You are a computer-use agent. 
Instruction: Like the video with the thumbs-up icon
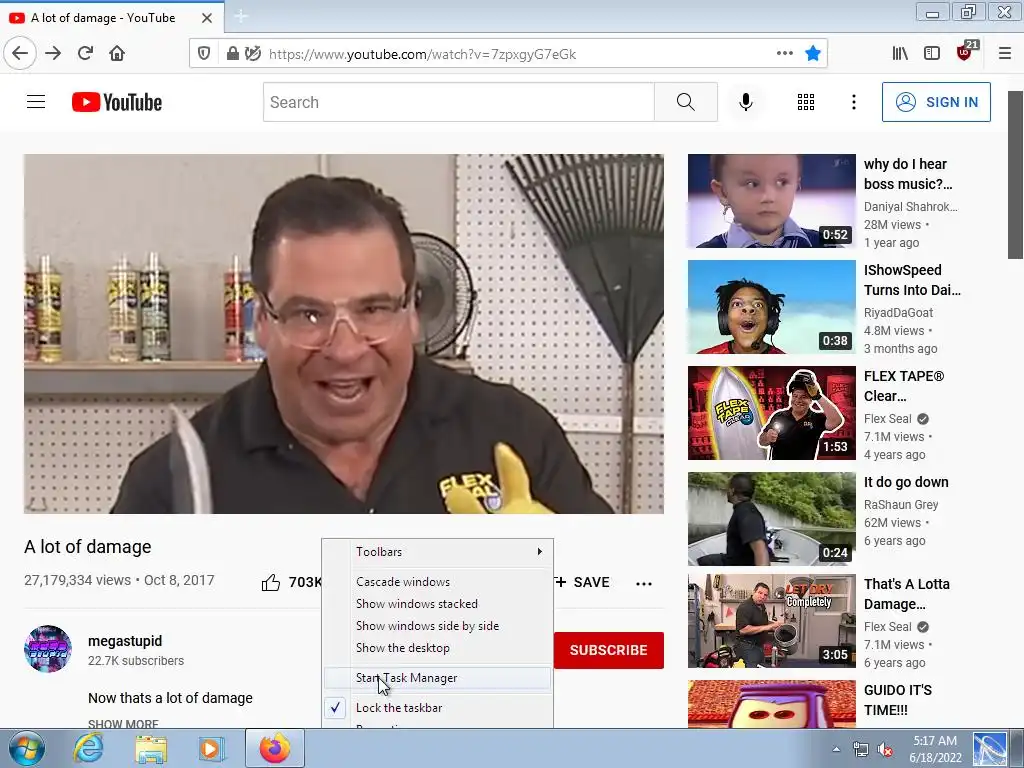(x=271, y=582)
